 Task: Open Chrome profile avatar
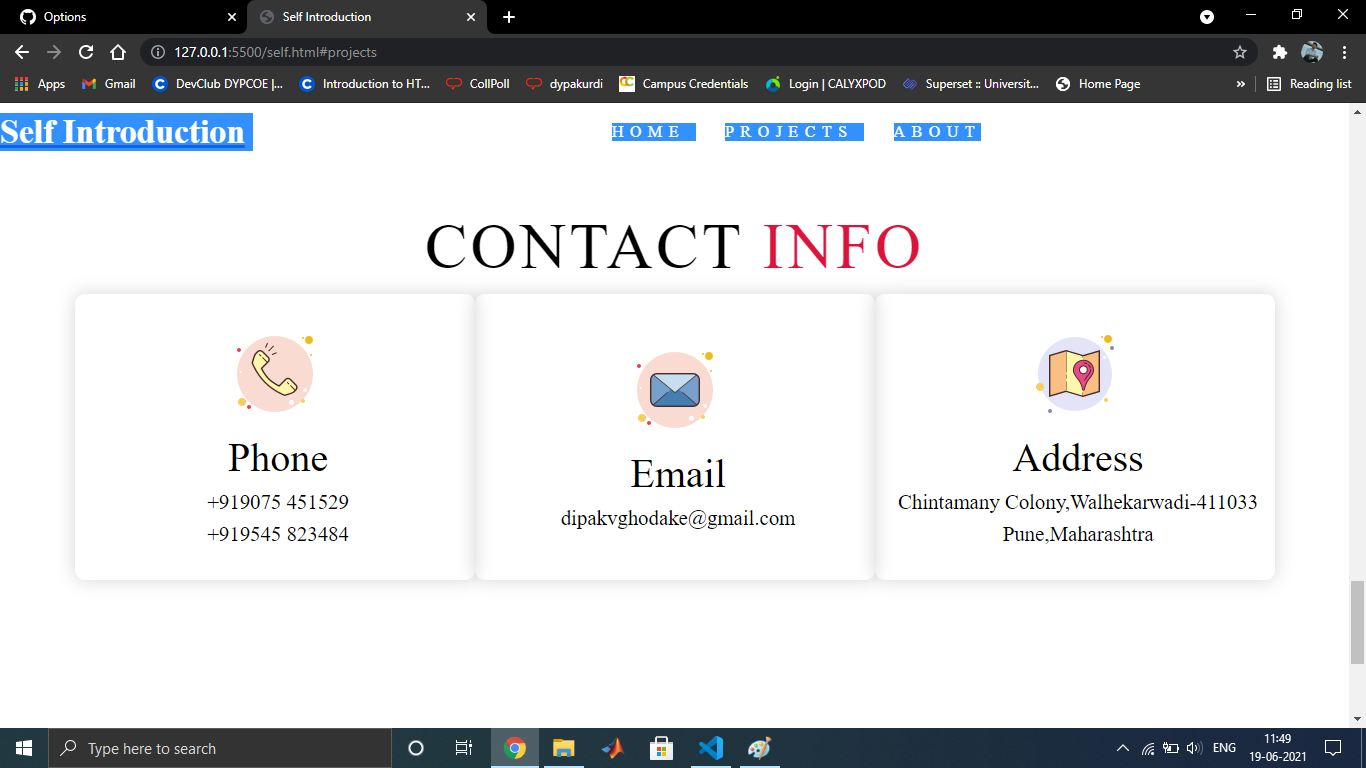tap(1312, 52)
